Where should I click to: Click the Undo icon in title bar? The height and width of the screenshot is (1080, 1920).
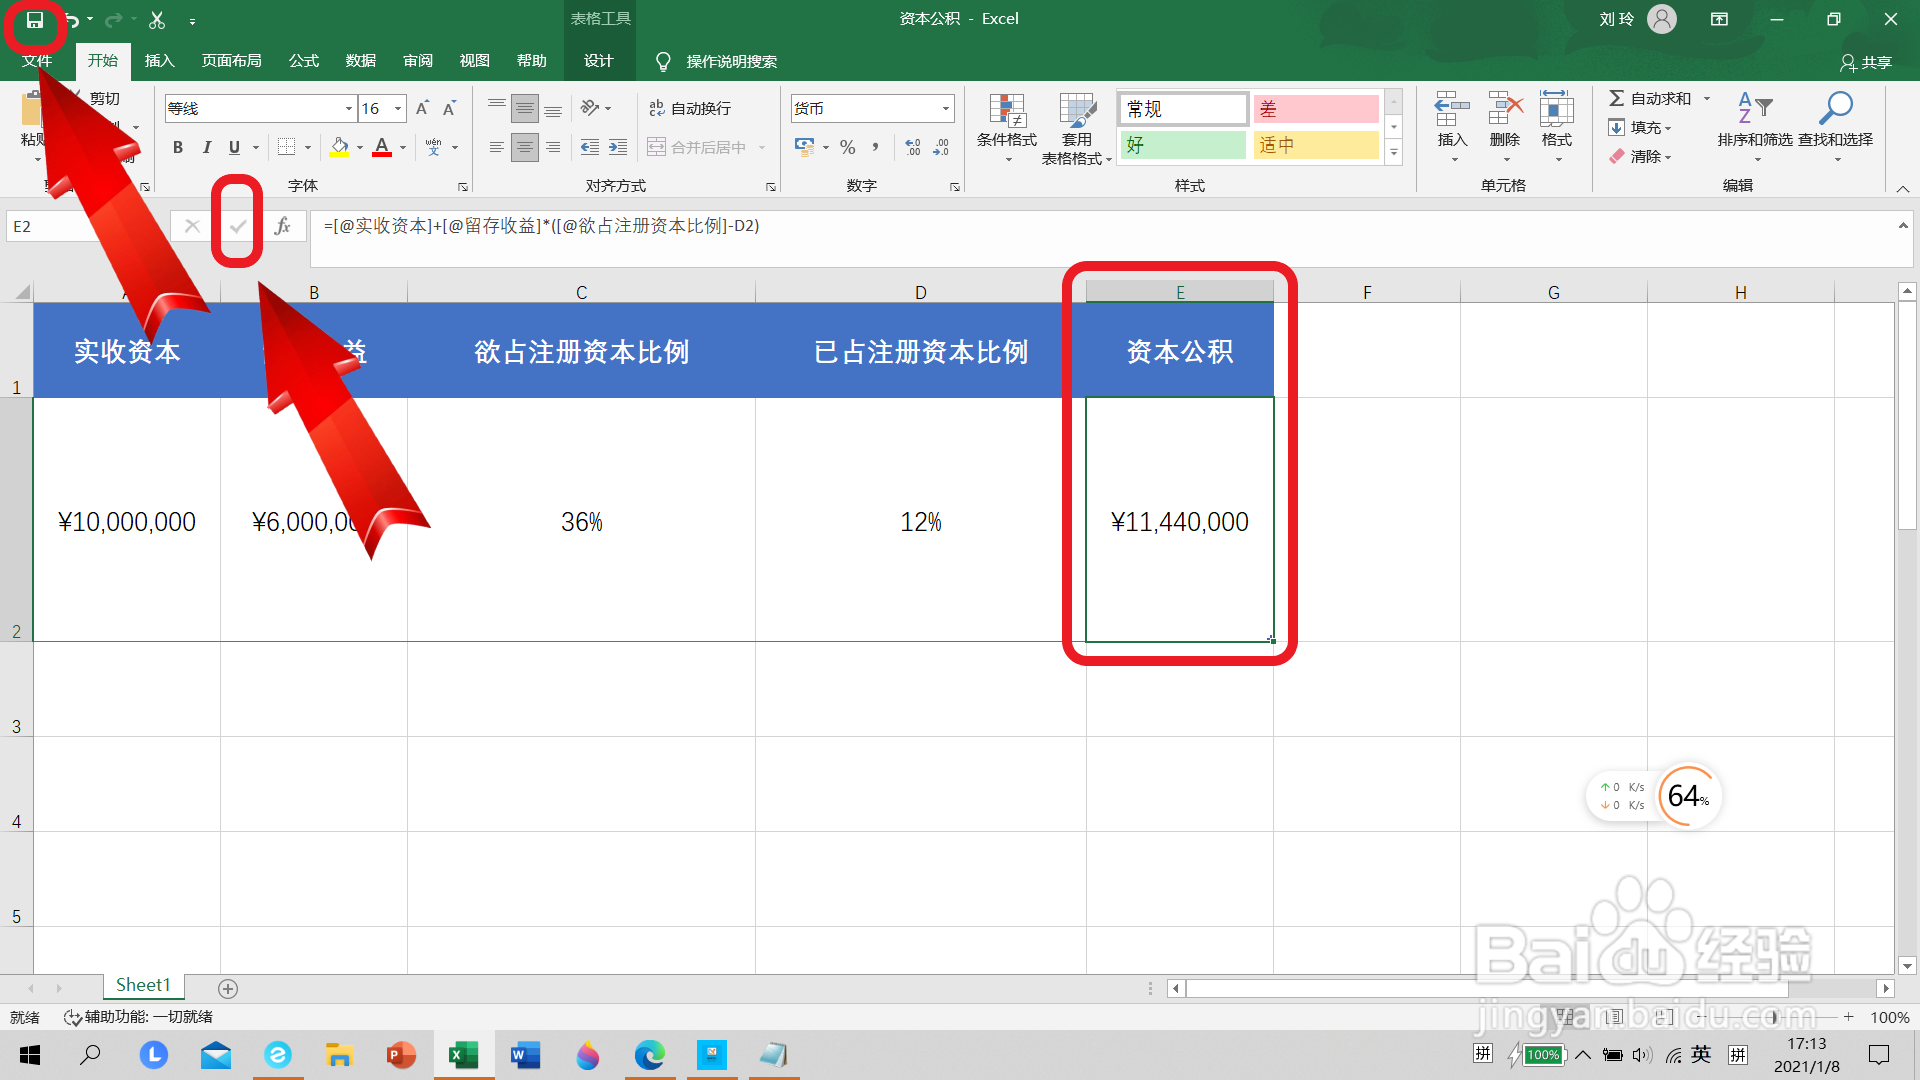(x=72, y=20)
